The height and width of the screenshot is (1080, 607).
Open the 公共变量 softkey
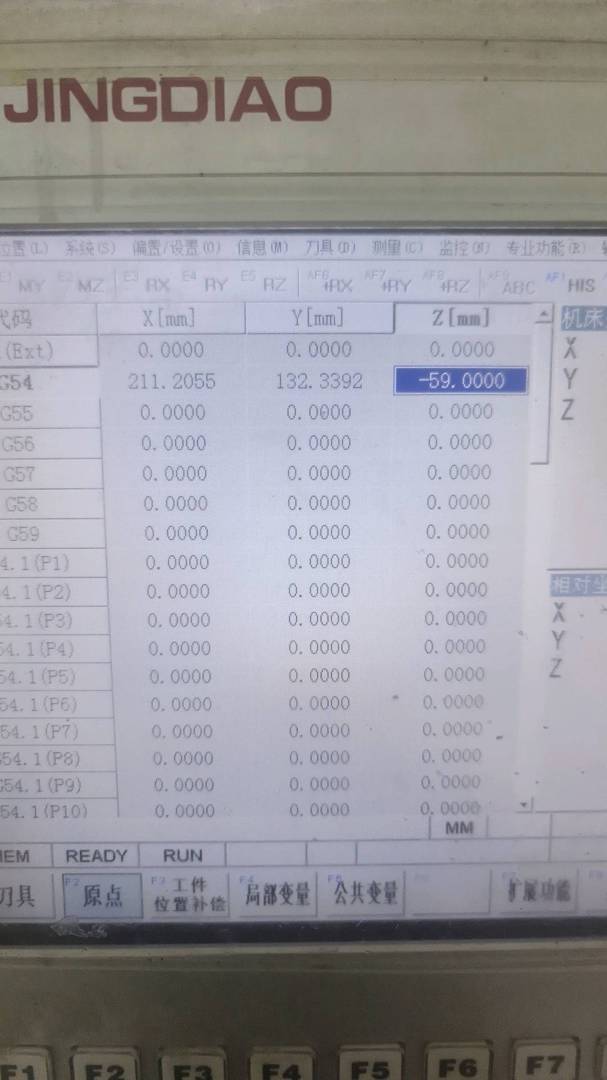click(x=364, y=893)
